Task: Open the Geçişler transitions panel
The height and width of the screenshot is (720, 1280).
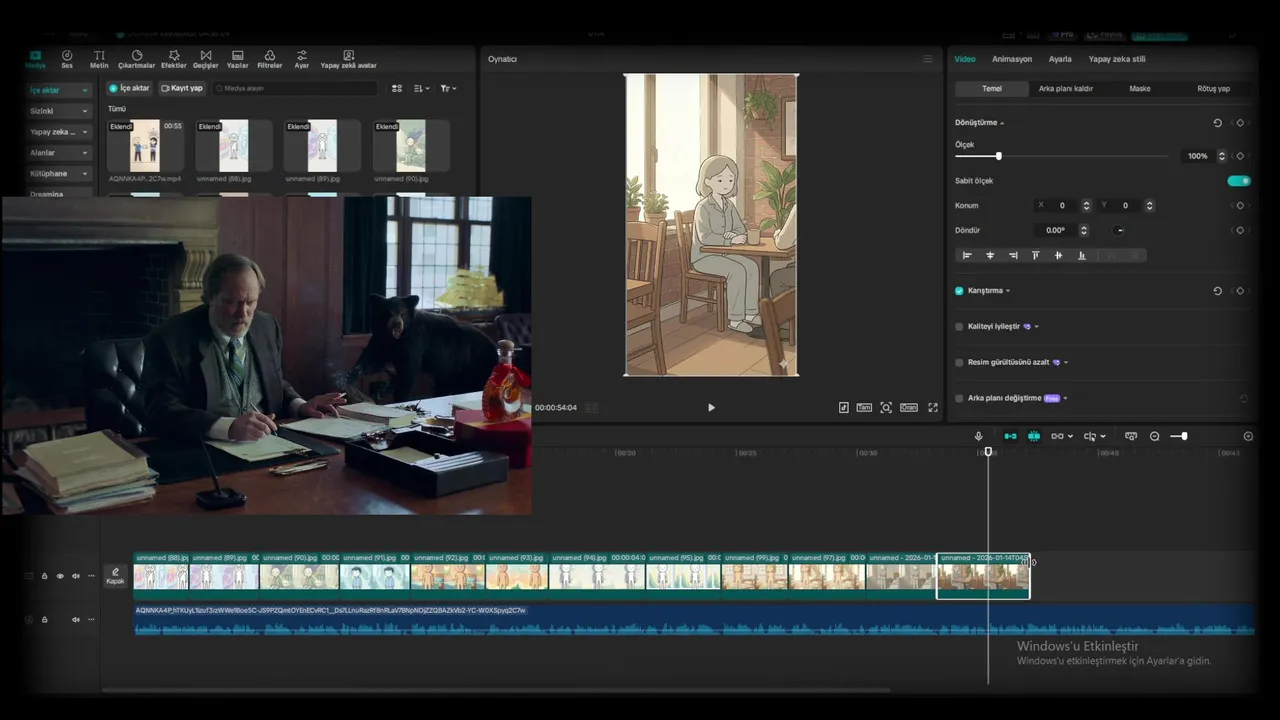Action: point(205,59)
